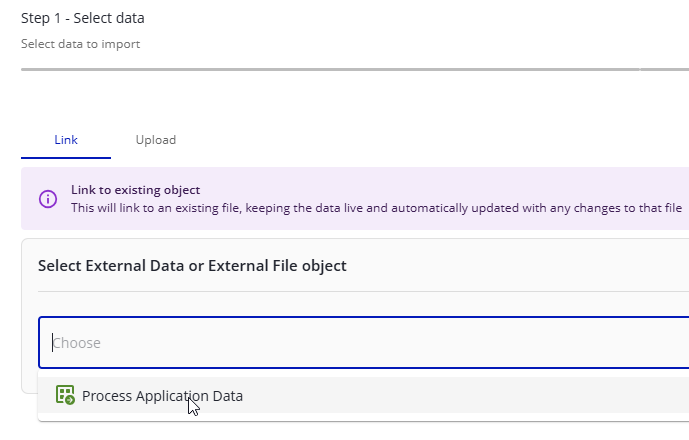The image size is (689, 440).
Task: Click the step progress bar line
Action: pyautogui.click(x=330, y=70)
